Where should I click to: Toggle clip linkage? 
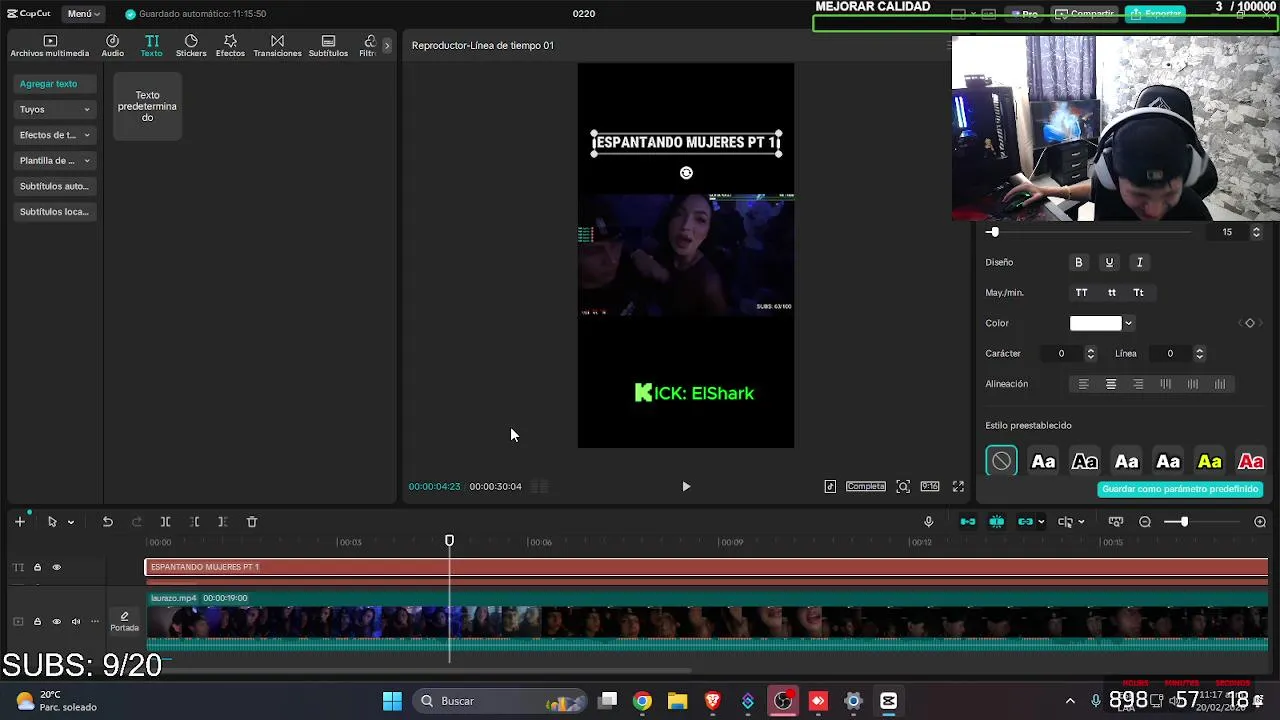coord(1025,522)
